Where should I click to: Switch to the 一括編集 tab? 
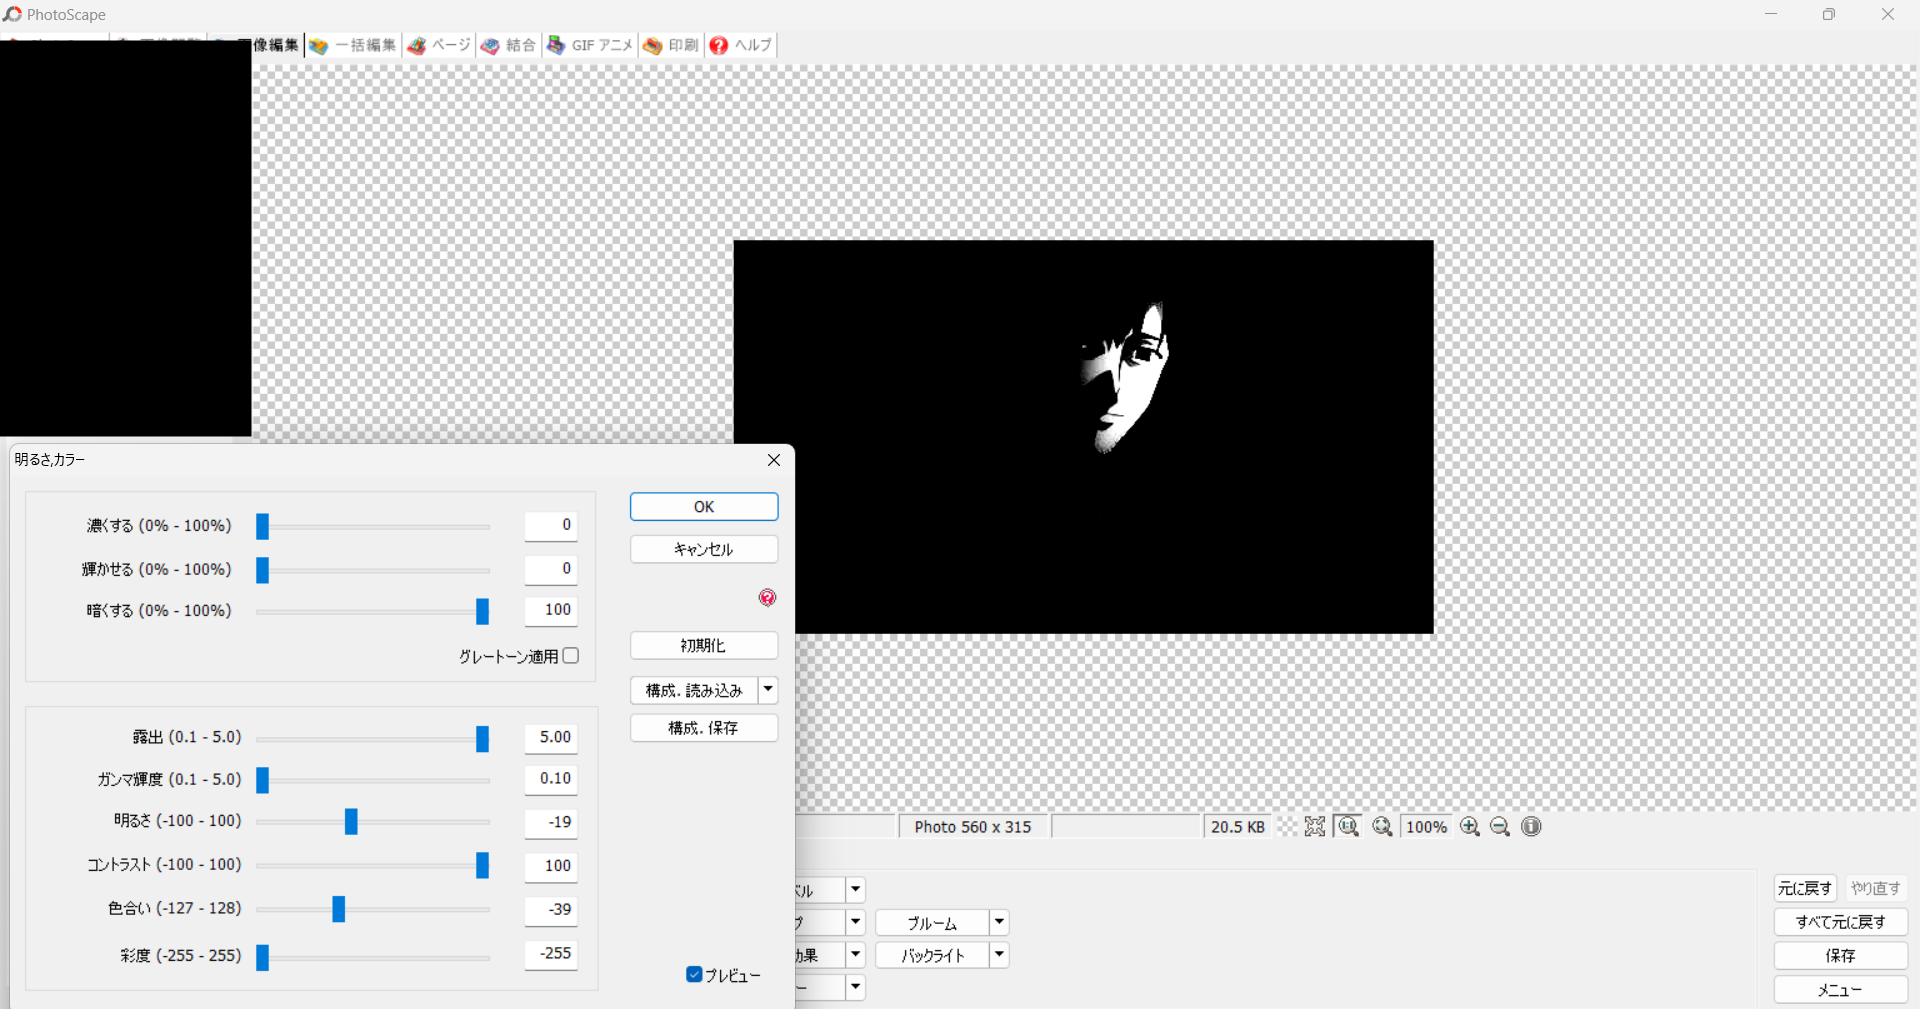354,45
